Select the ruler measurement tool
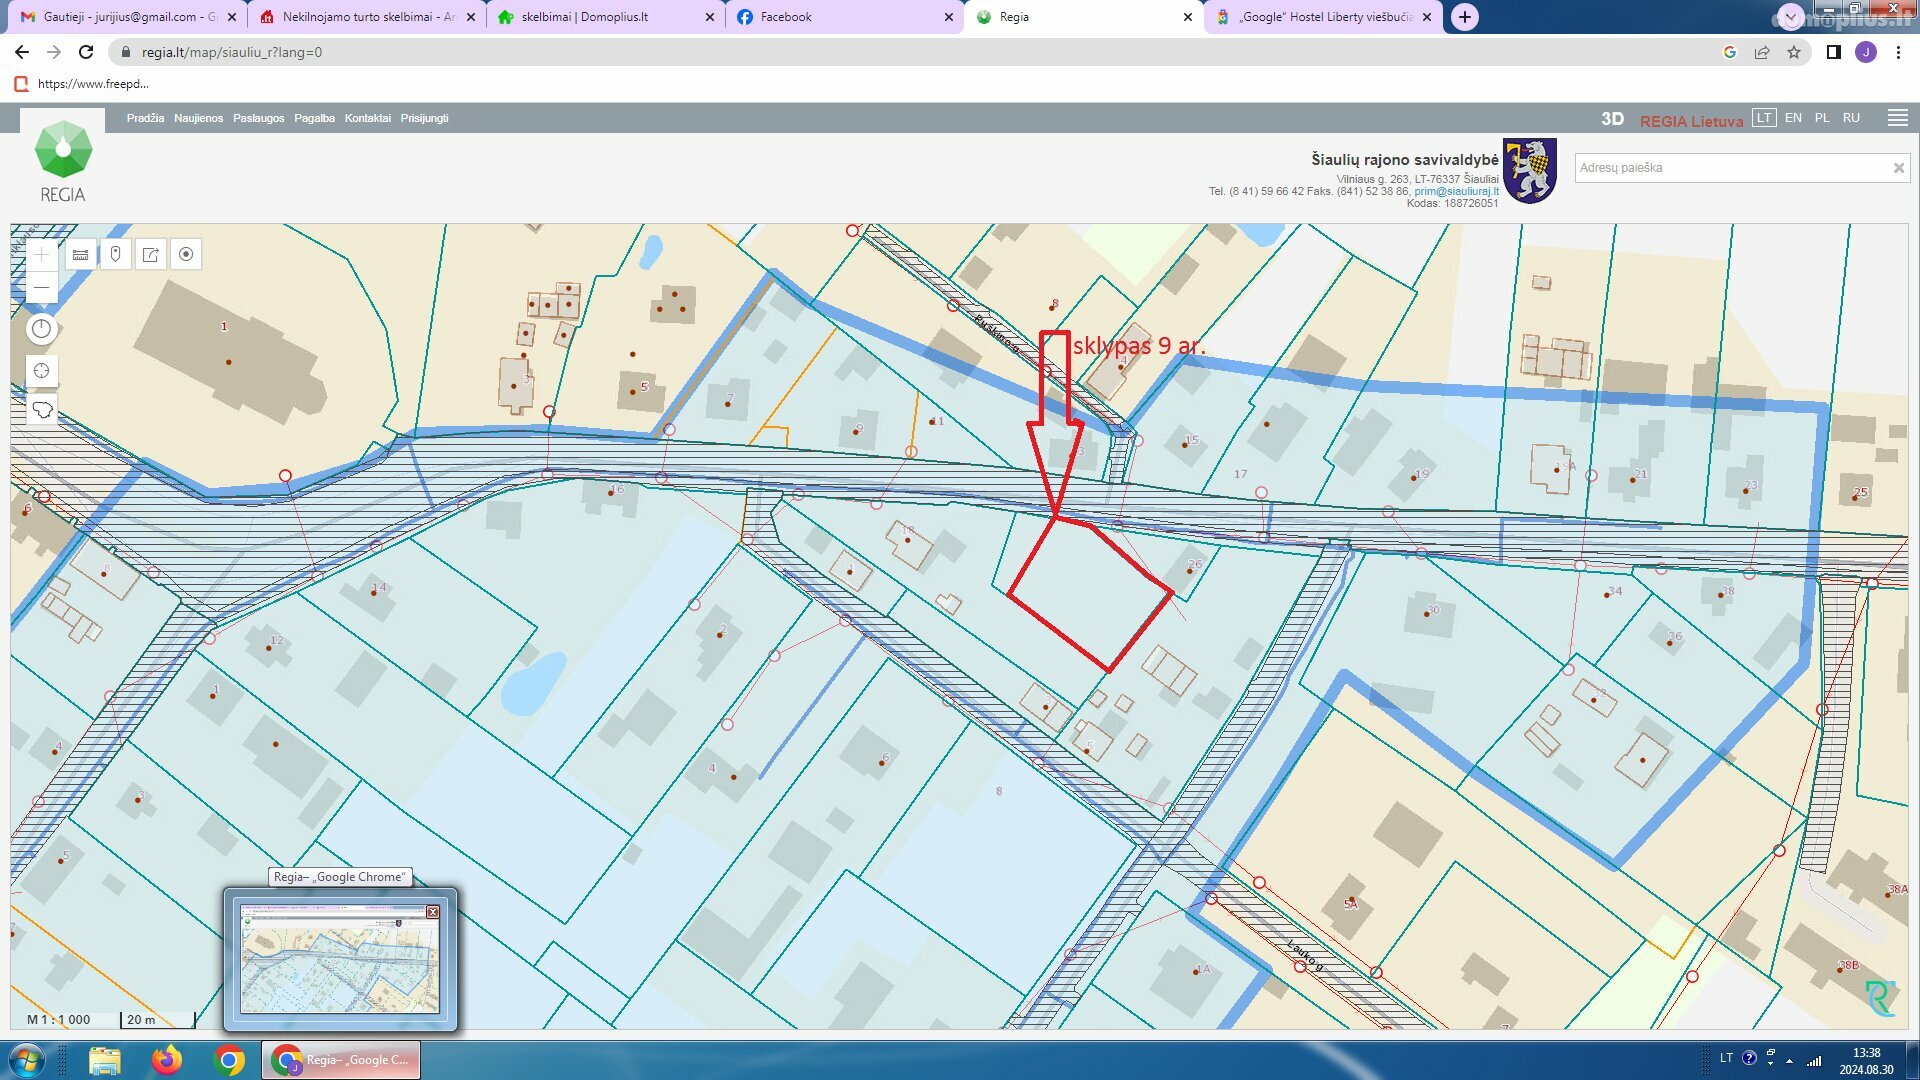 (81, 254)
